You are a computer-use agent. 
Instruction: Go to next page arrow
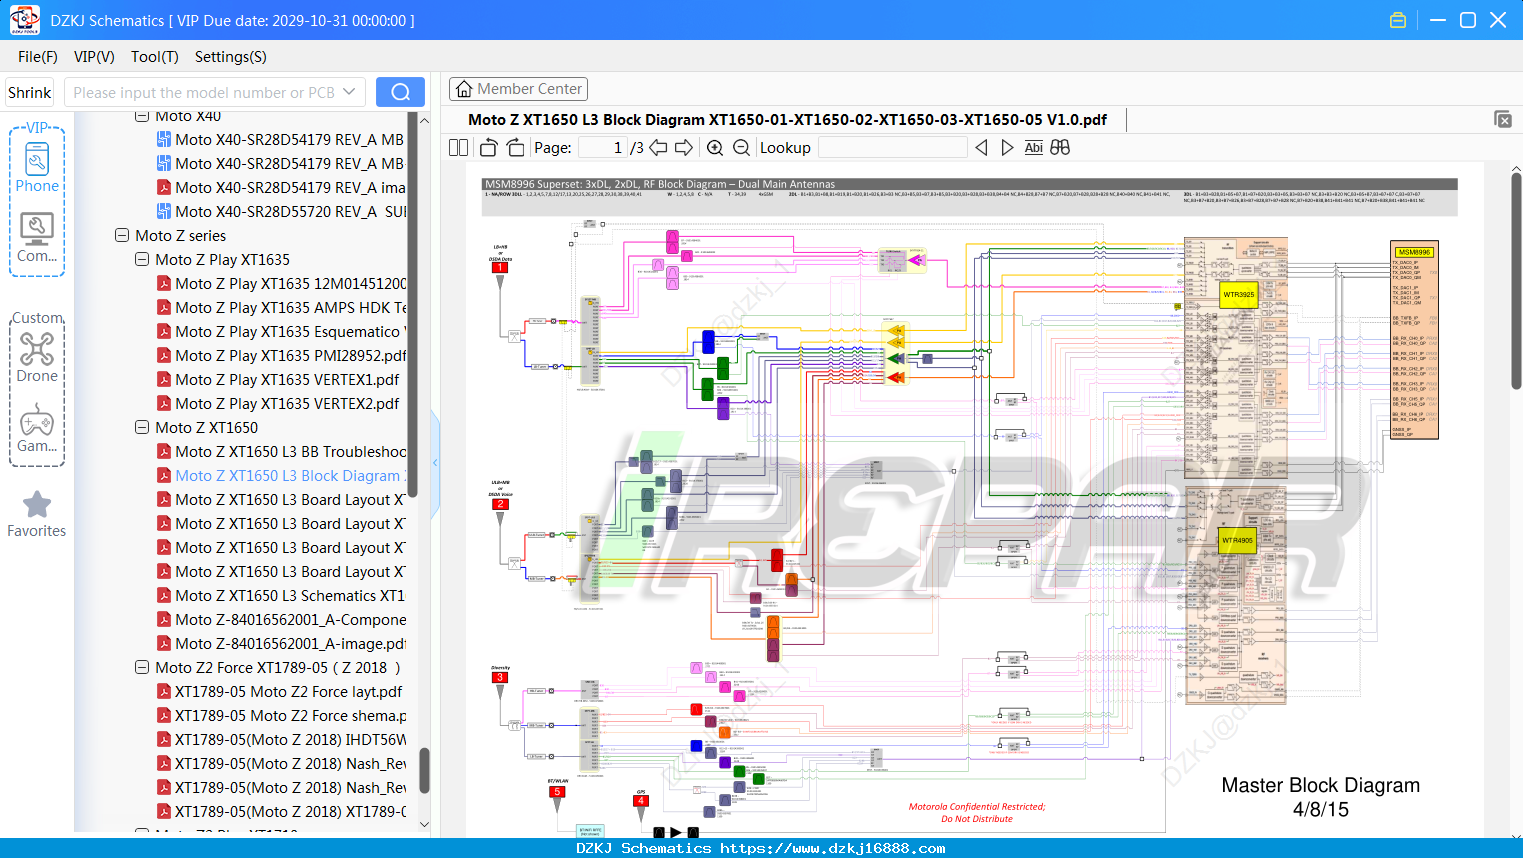click(x=684, y=148)
